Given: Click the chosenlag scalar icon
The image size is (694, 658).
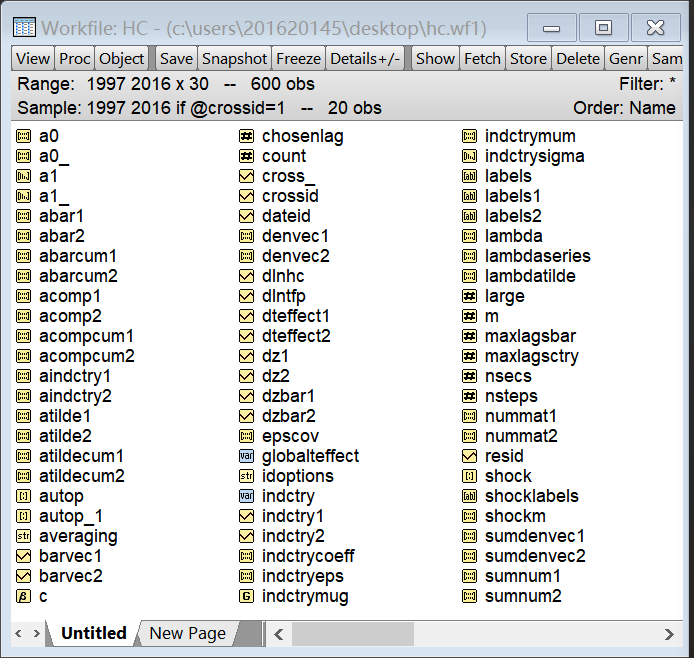Looking at the screenshot, I should (247, 136).
